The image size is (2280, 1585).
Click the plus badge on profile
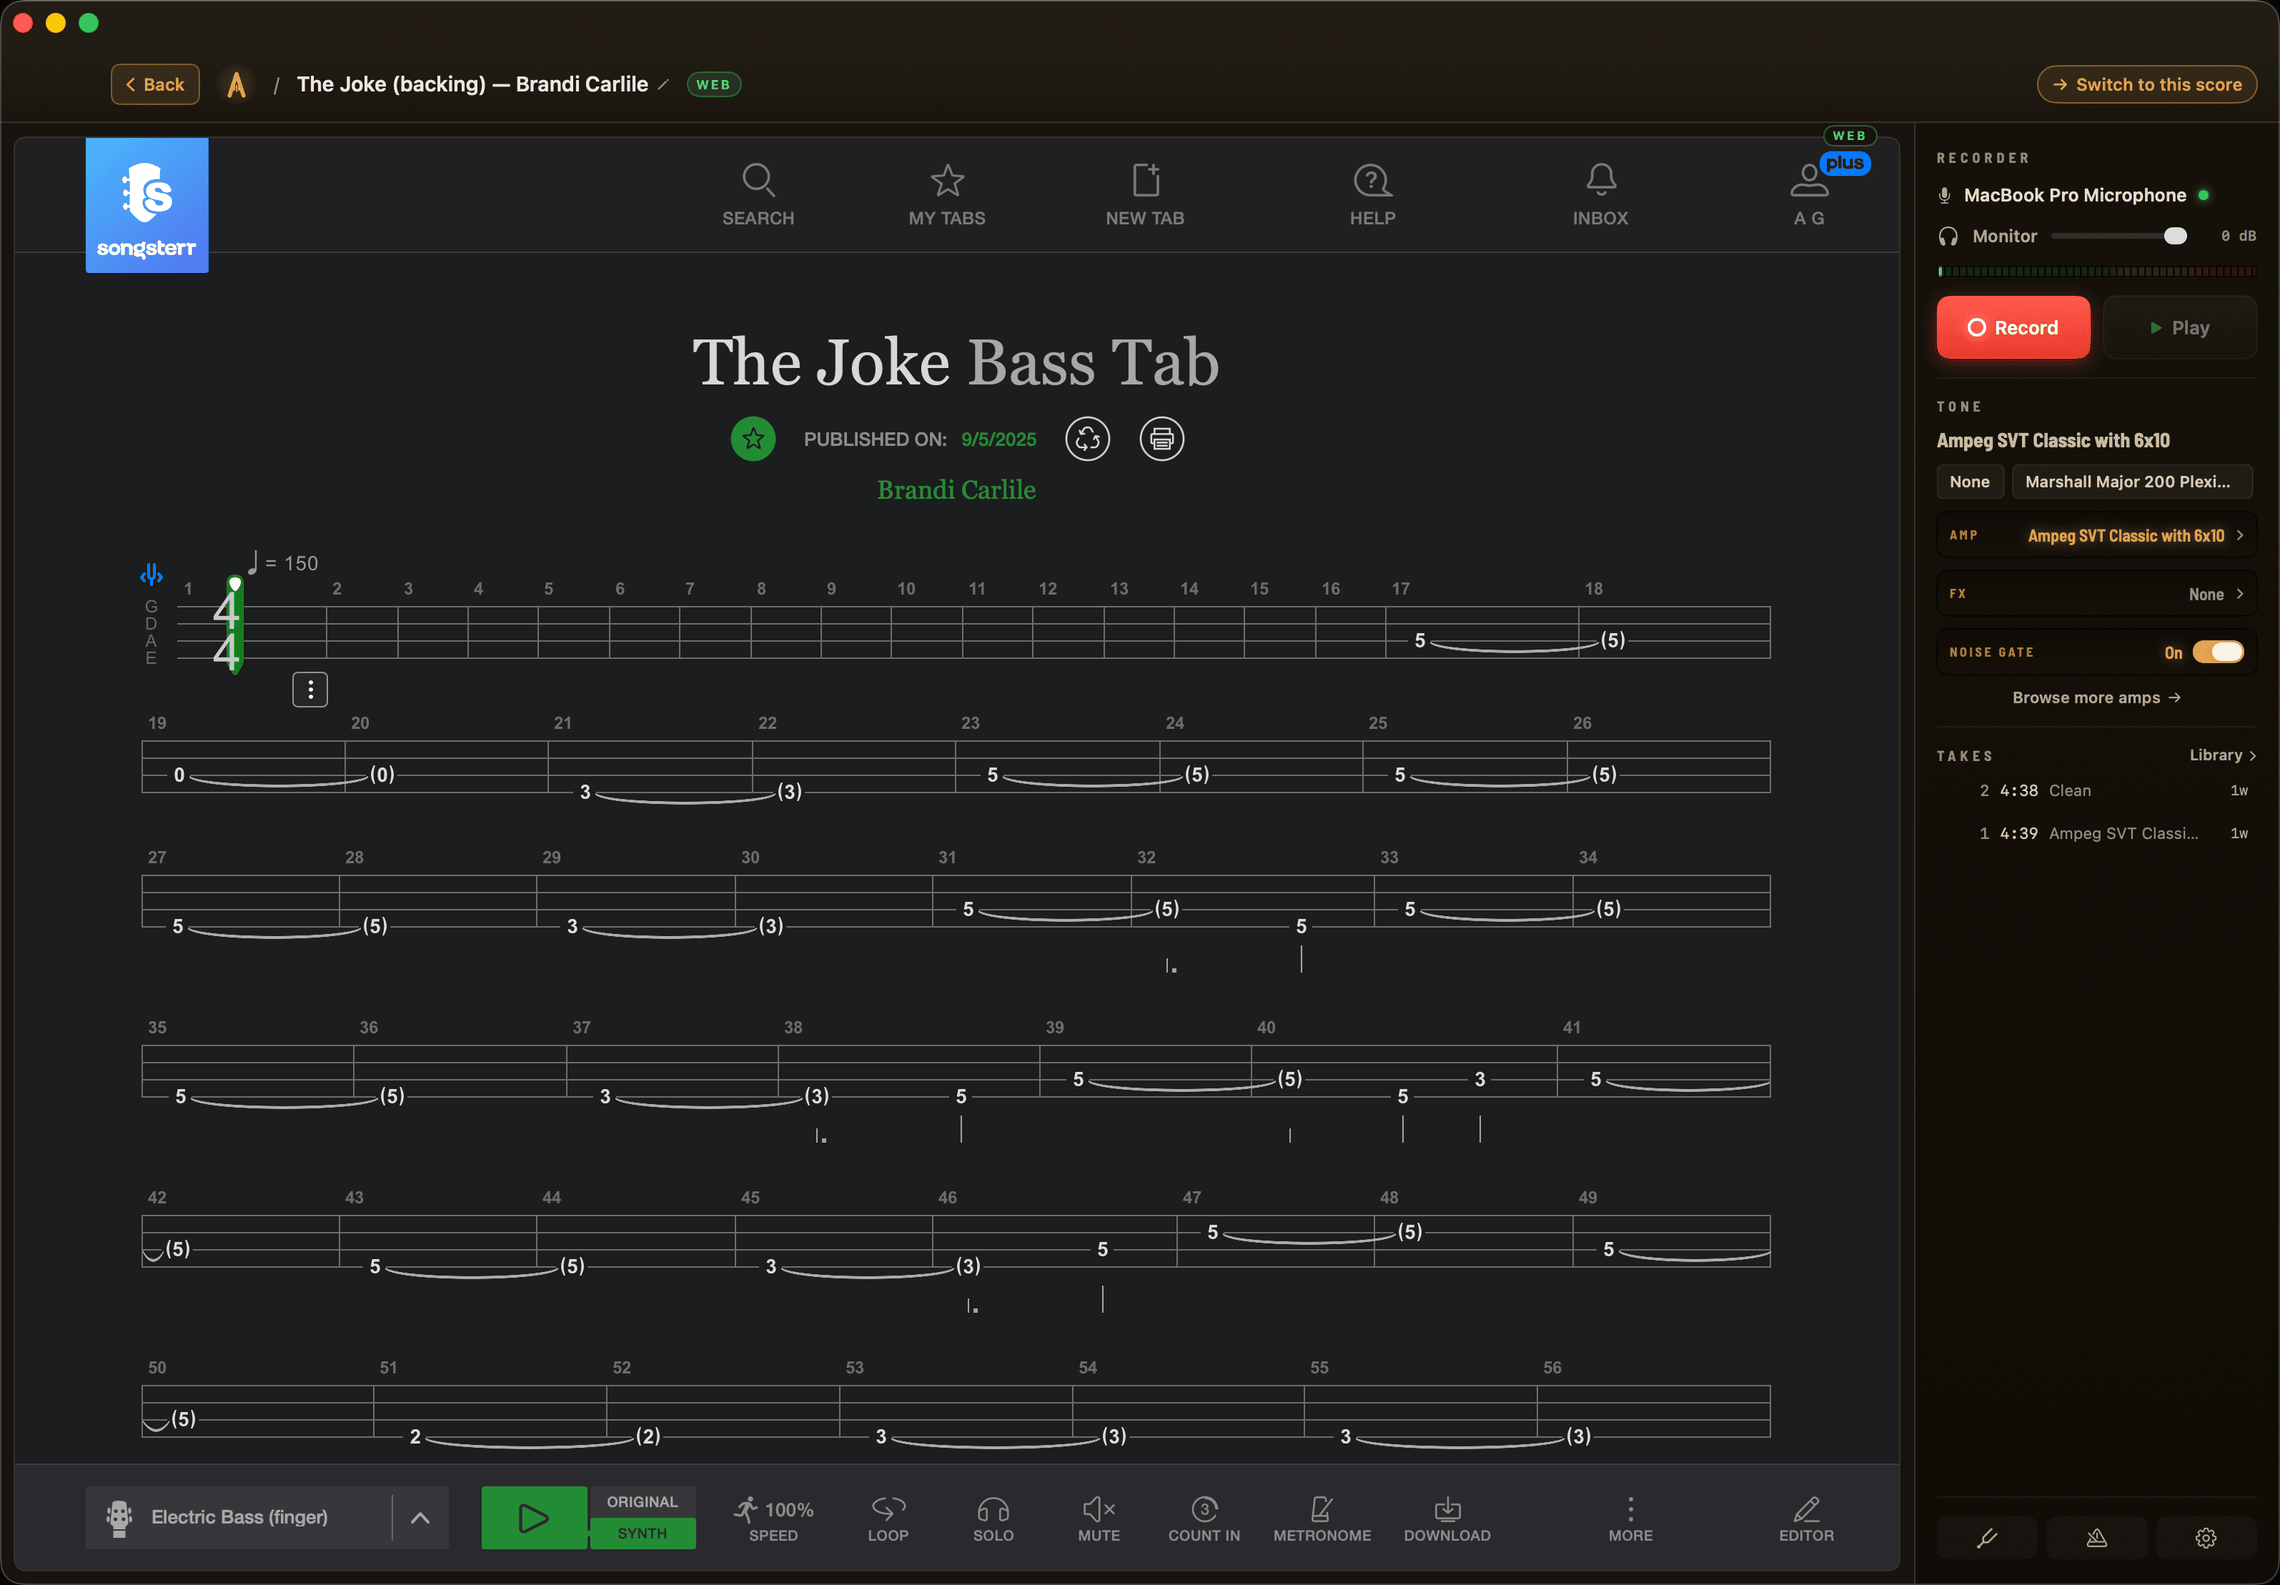(x=1845, y=163)
